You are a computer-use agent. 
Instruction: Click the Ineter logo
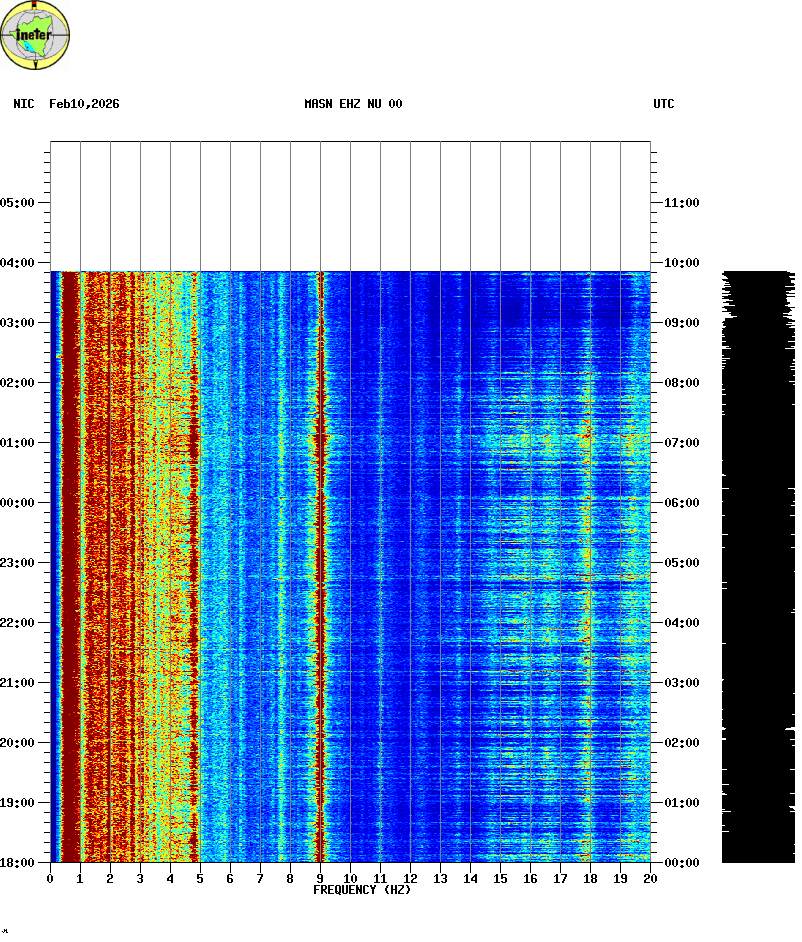pos(36,36)
